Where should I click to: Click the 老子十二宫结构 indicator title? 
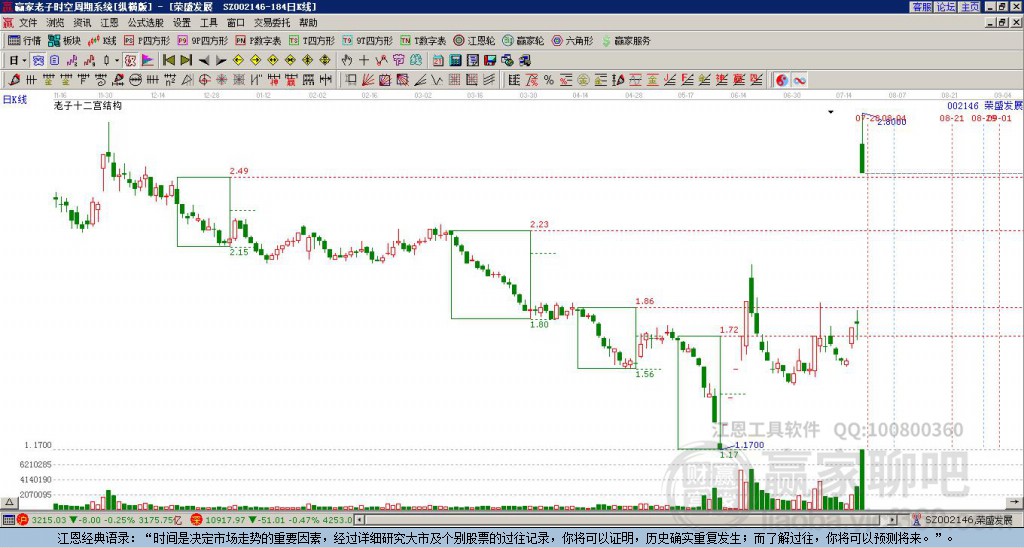pos(88,105)
